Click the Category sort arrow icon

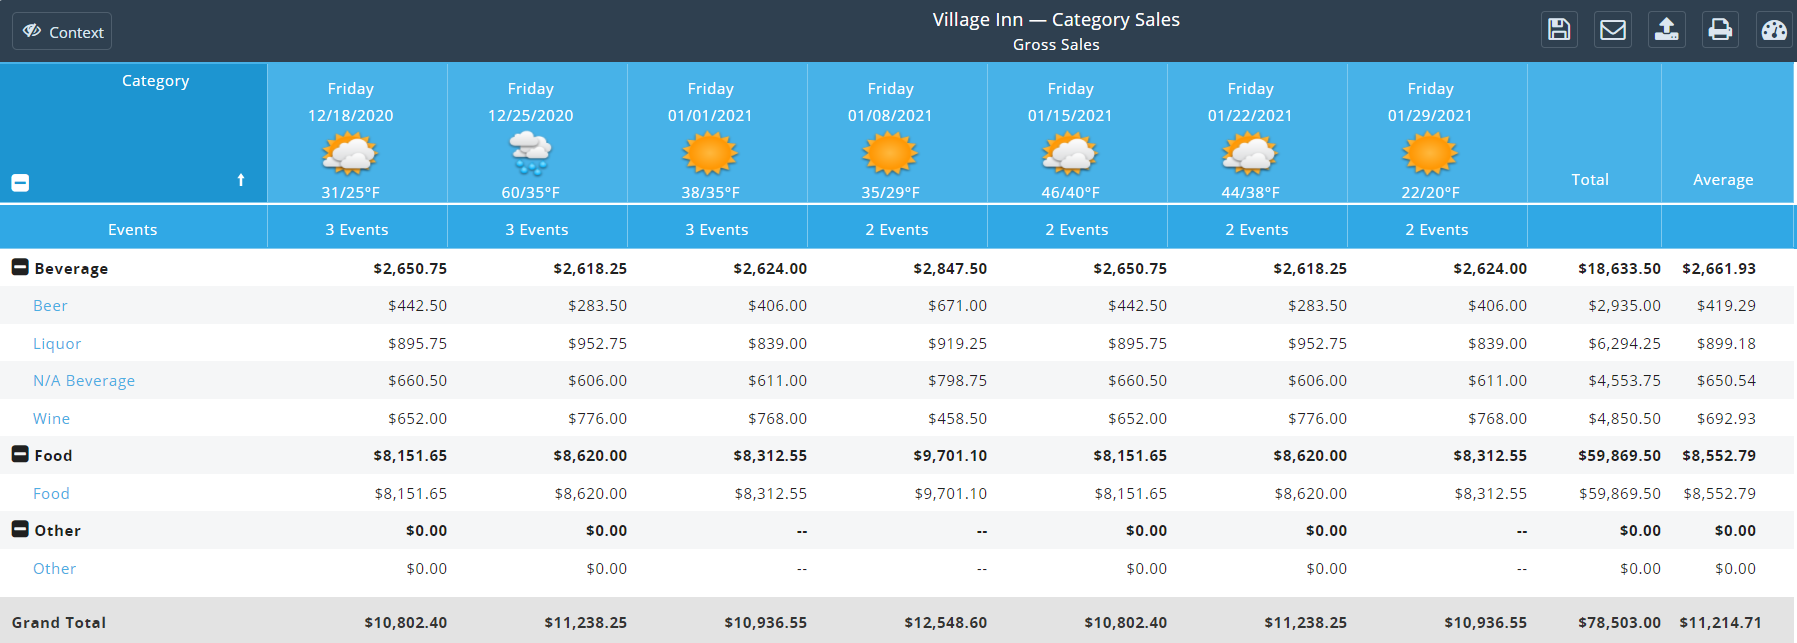click(241, 180)
